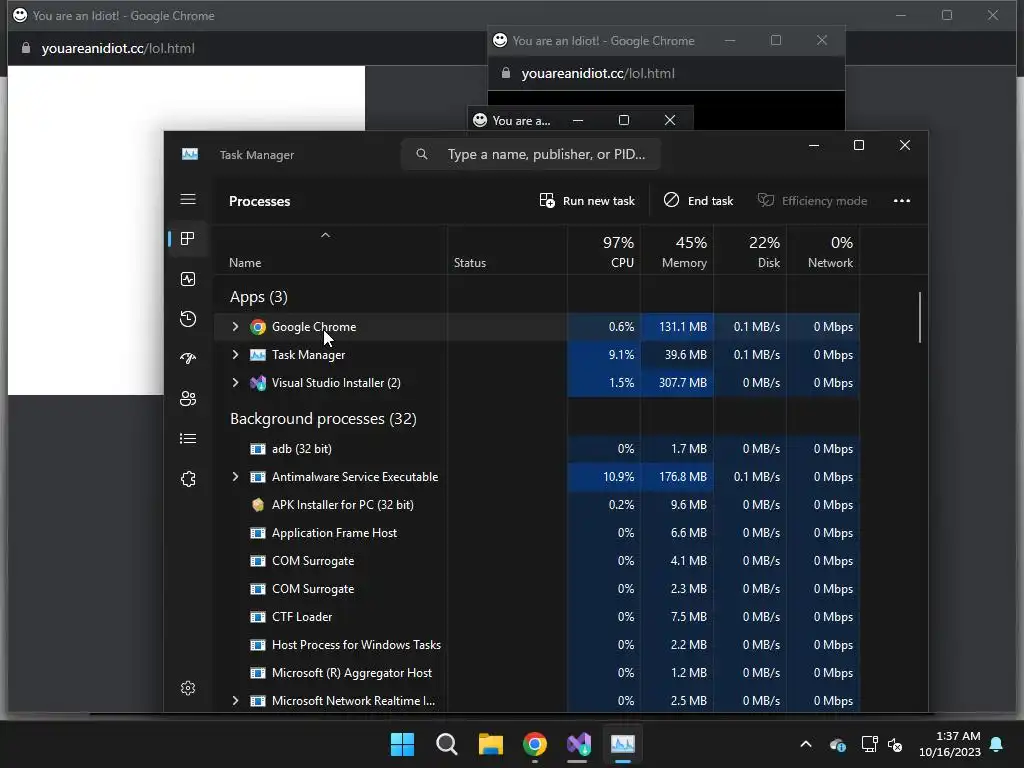1024x768 pixels.
Task: Open File Explorer from taskbar
Action: 490,744
